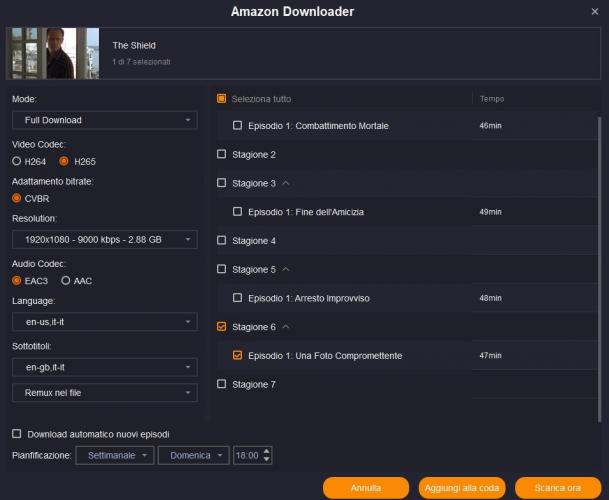Select the H264 video codec
This screenshot has height=500, width=609.
click(x=16, y=160)
